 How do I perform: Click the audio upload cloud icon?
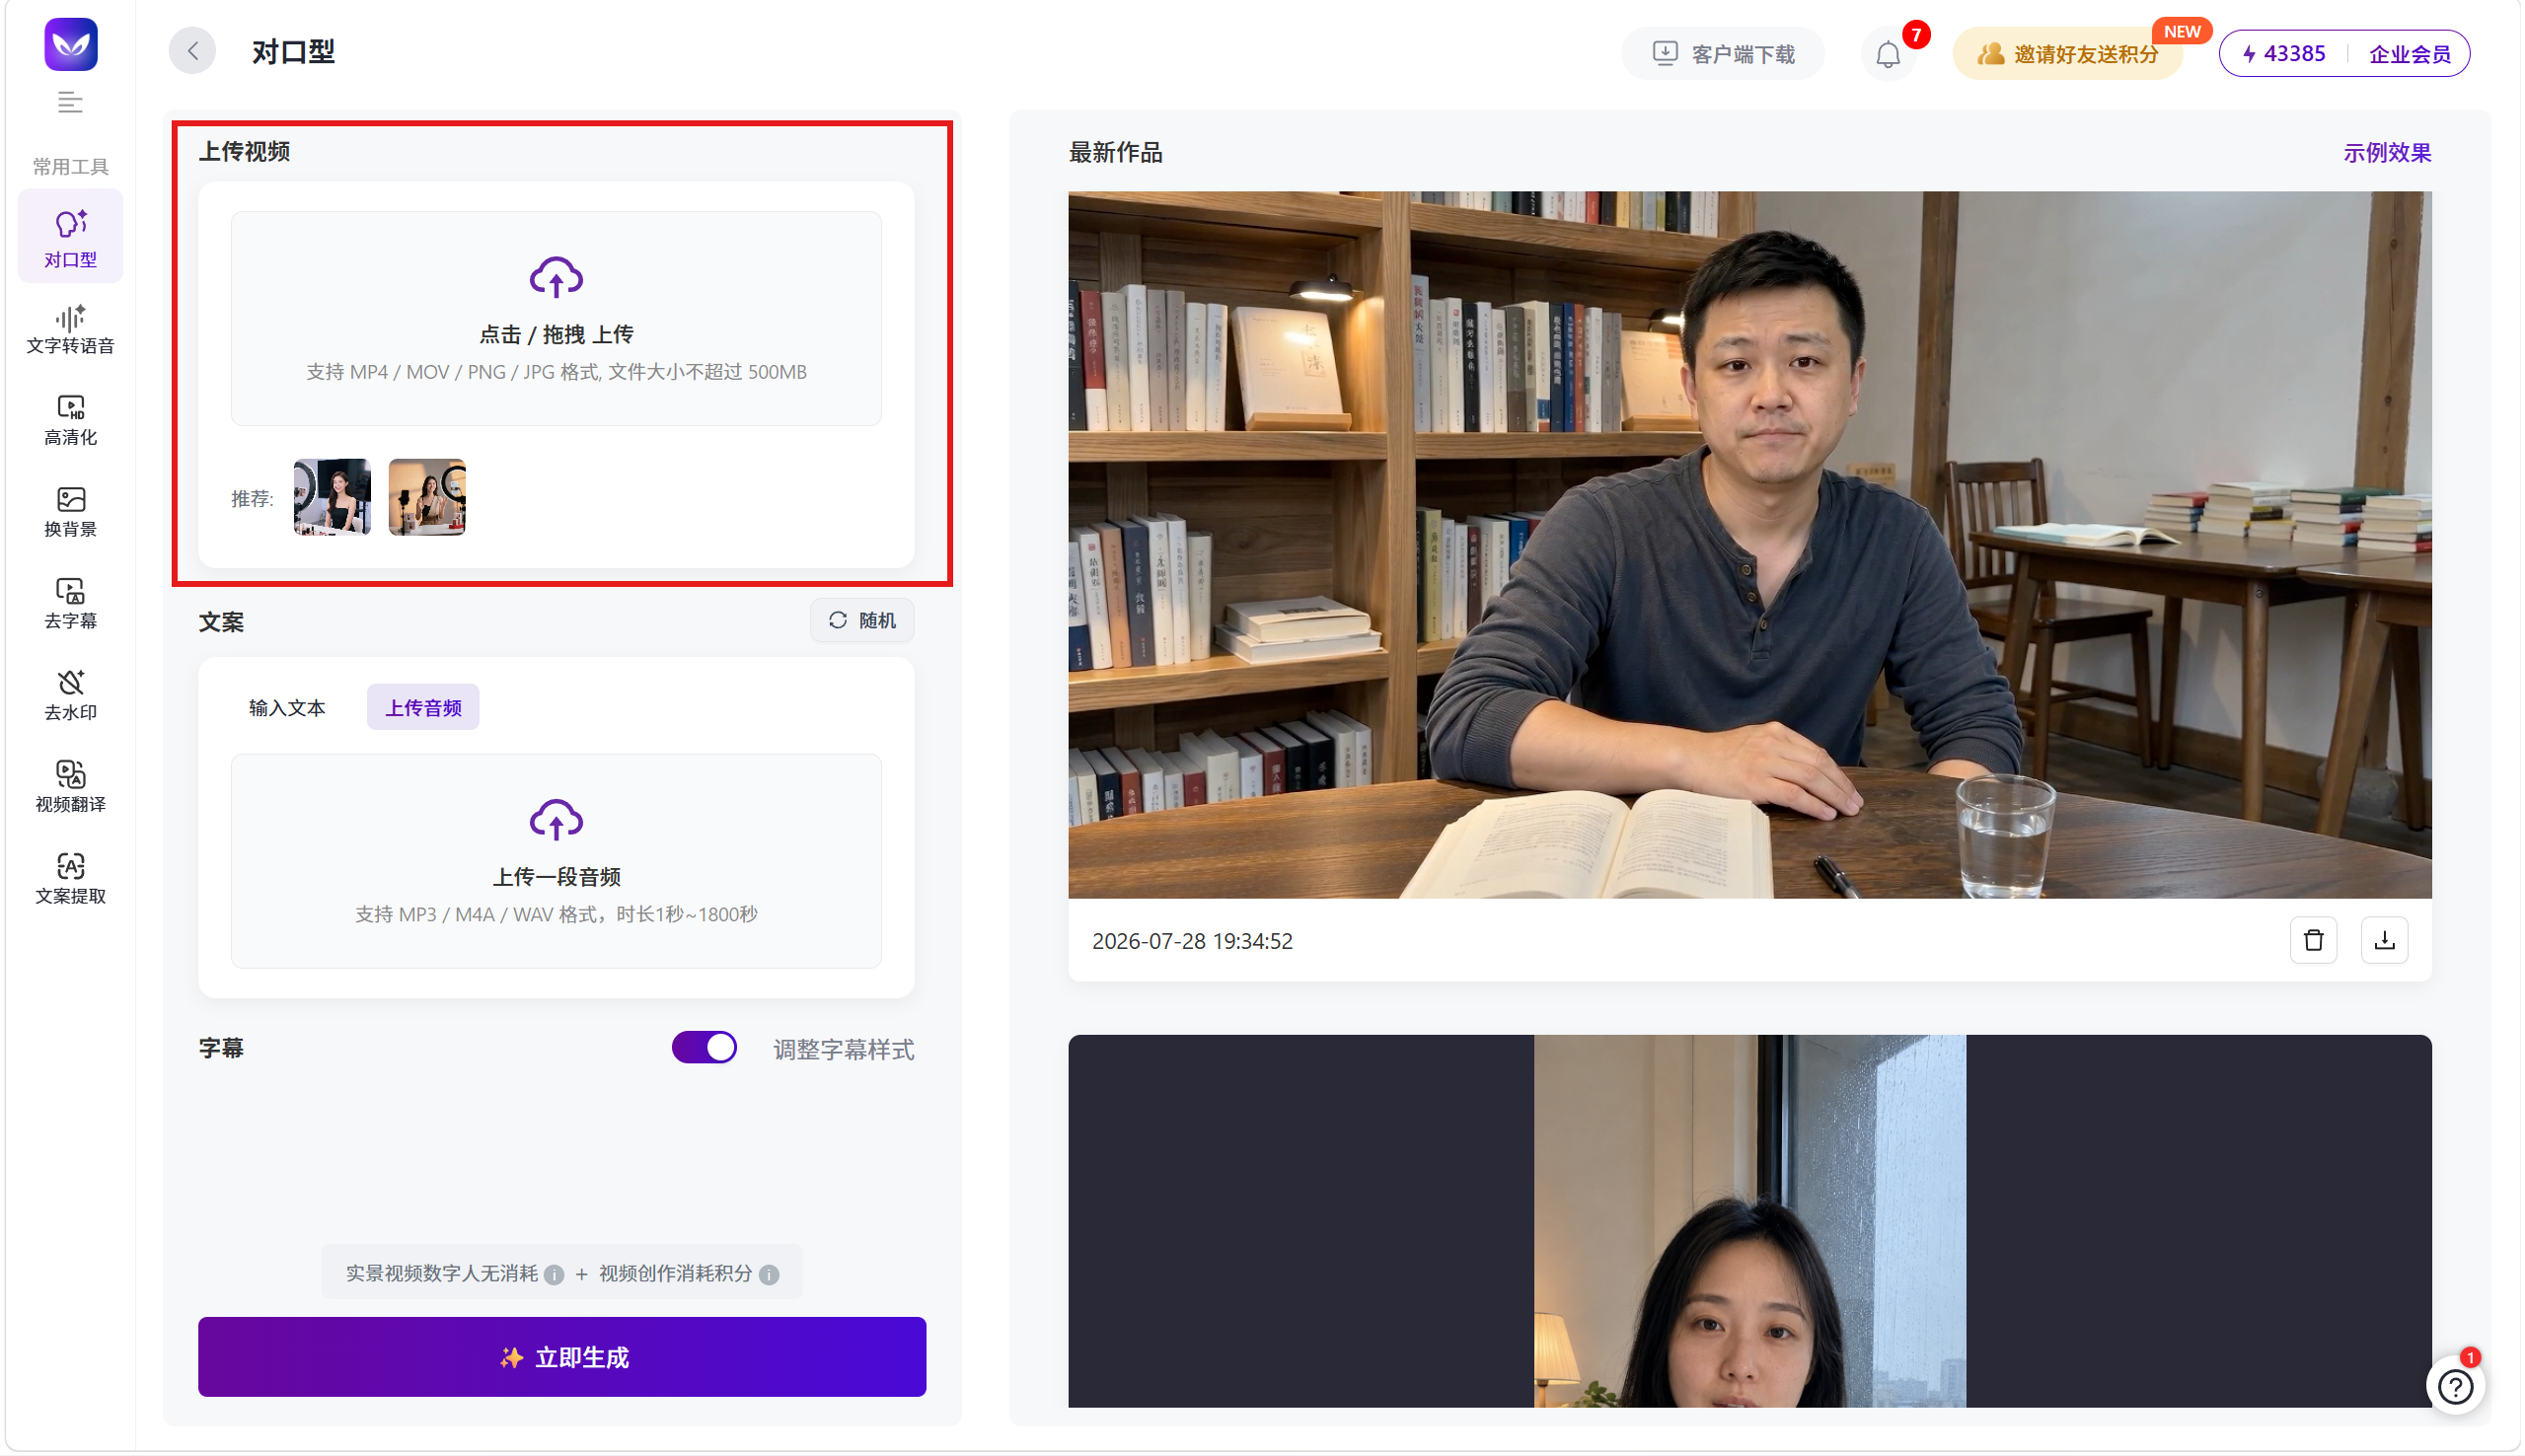tap(556, 821)
